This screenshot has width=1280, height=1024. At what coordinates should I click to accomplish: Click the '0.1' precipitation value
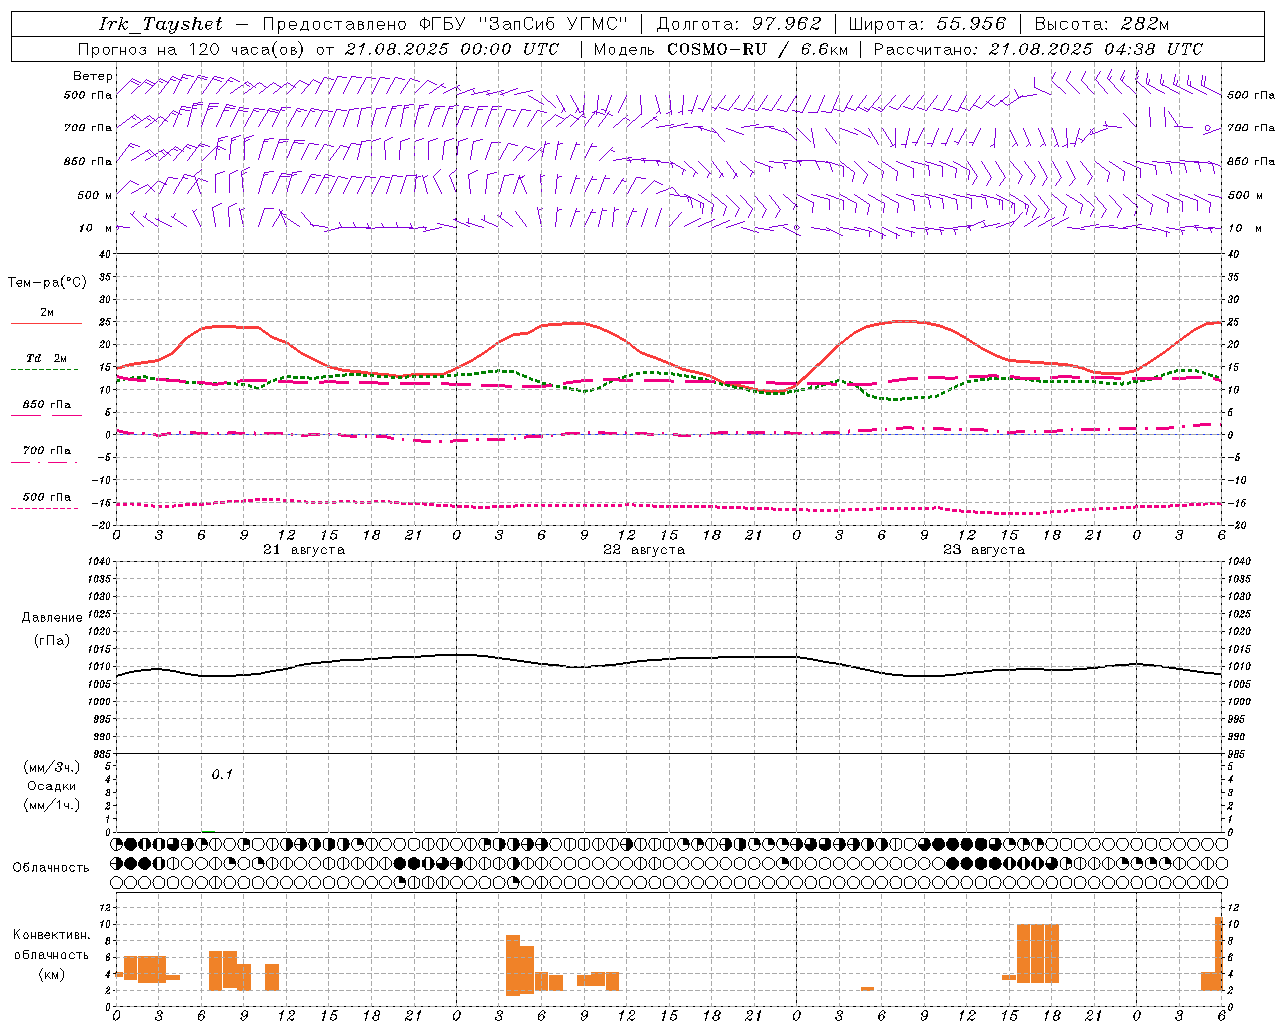tap(222, 774)
